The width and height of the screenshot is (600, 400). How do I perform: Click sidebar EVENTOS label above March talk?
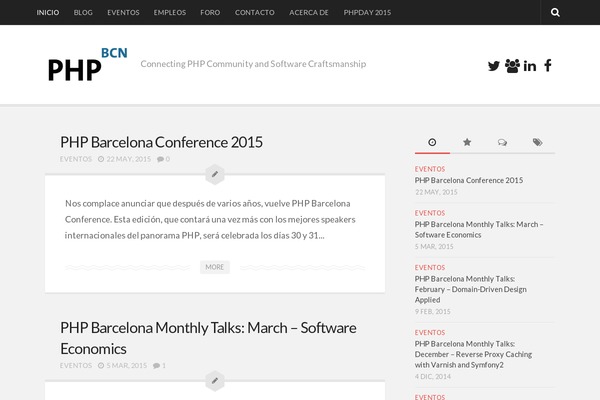430,213
